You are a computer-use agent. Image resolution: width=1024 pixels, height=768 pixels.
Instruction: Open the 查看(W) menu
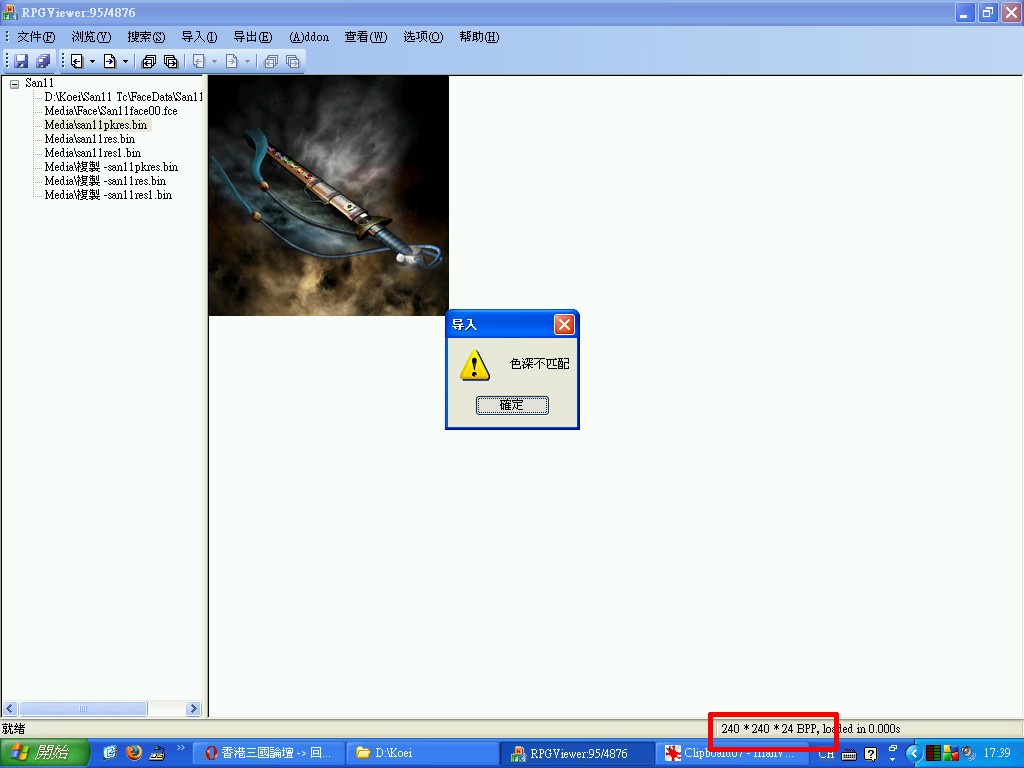[366, 37]
